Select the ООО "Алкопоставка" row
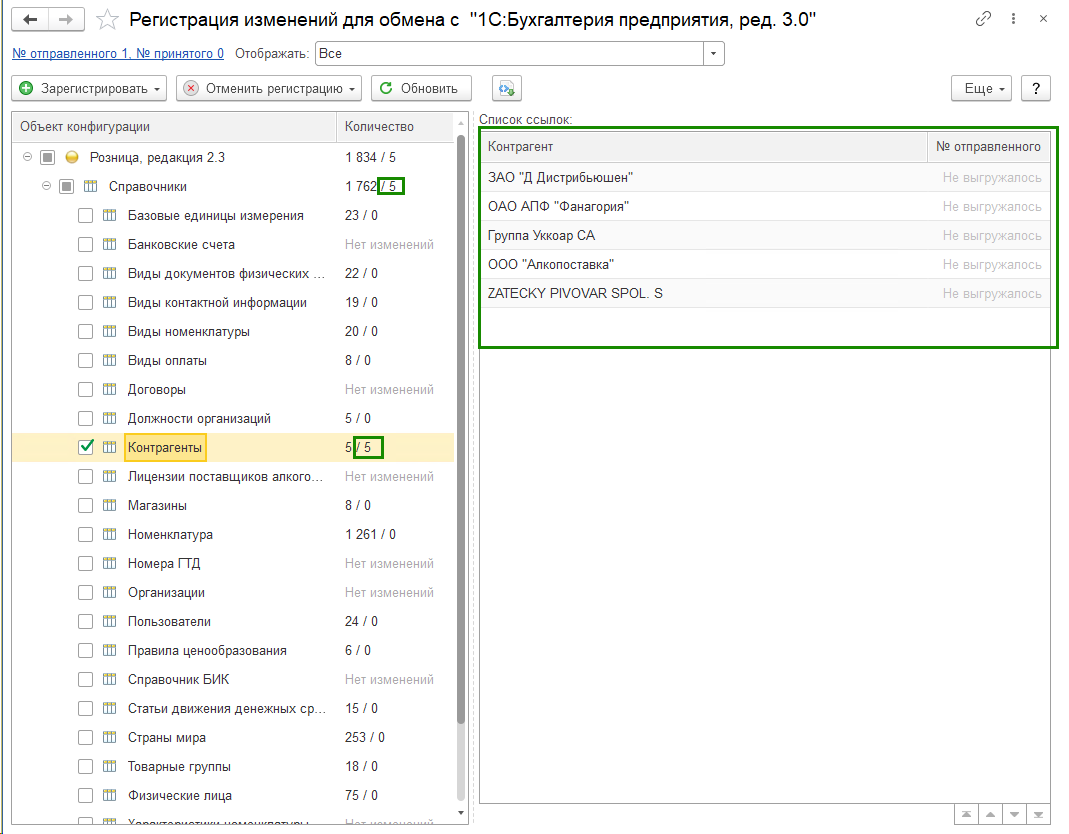Viewport: 1069px width, 834px height. pyautogui.click(x=765, y=265)
